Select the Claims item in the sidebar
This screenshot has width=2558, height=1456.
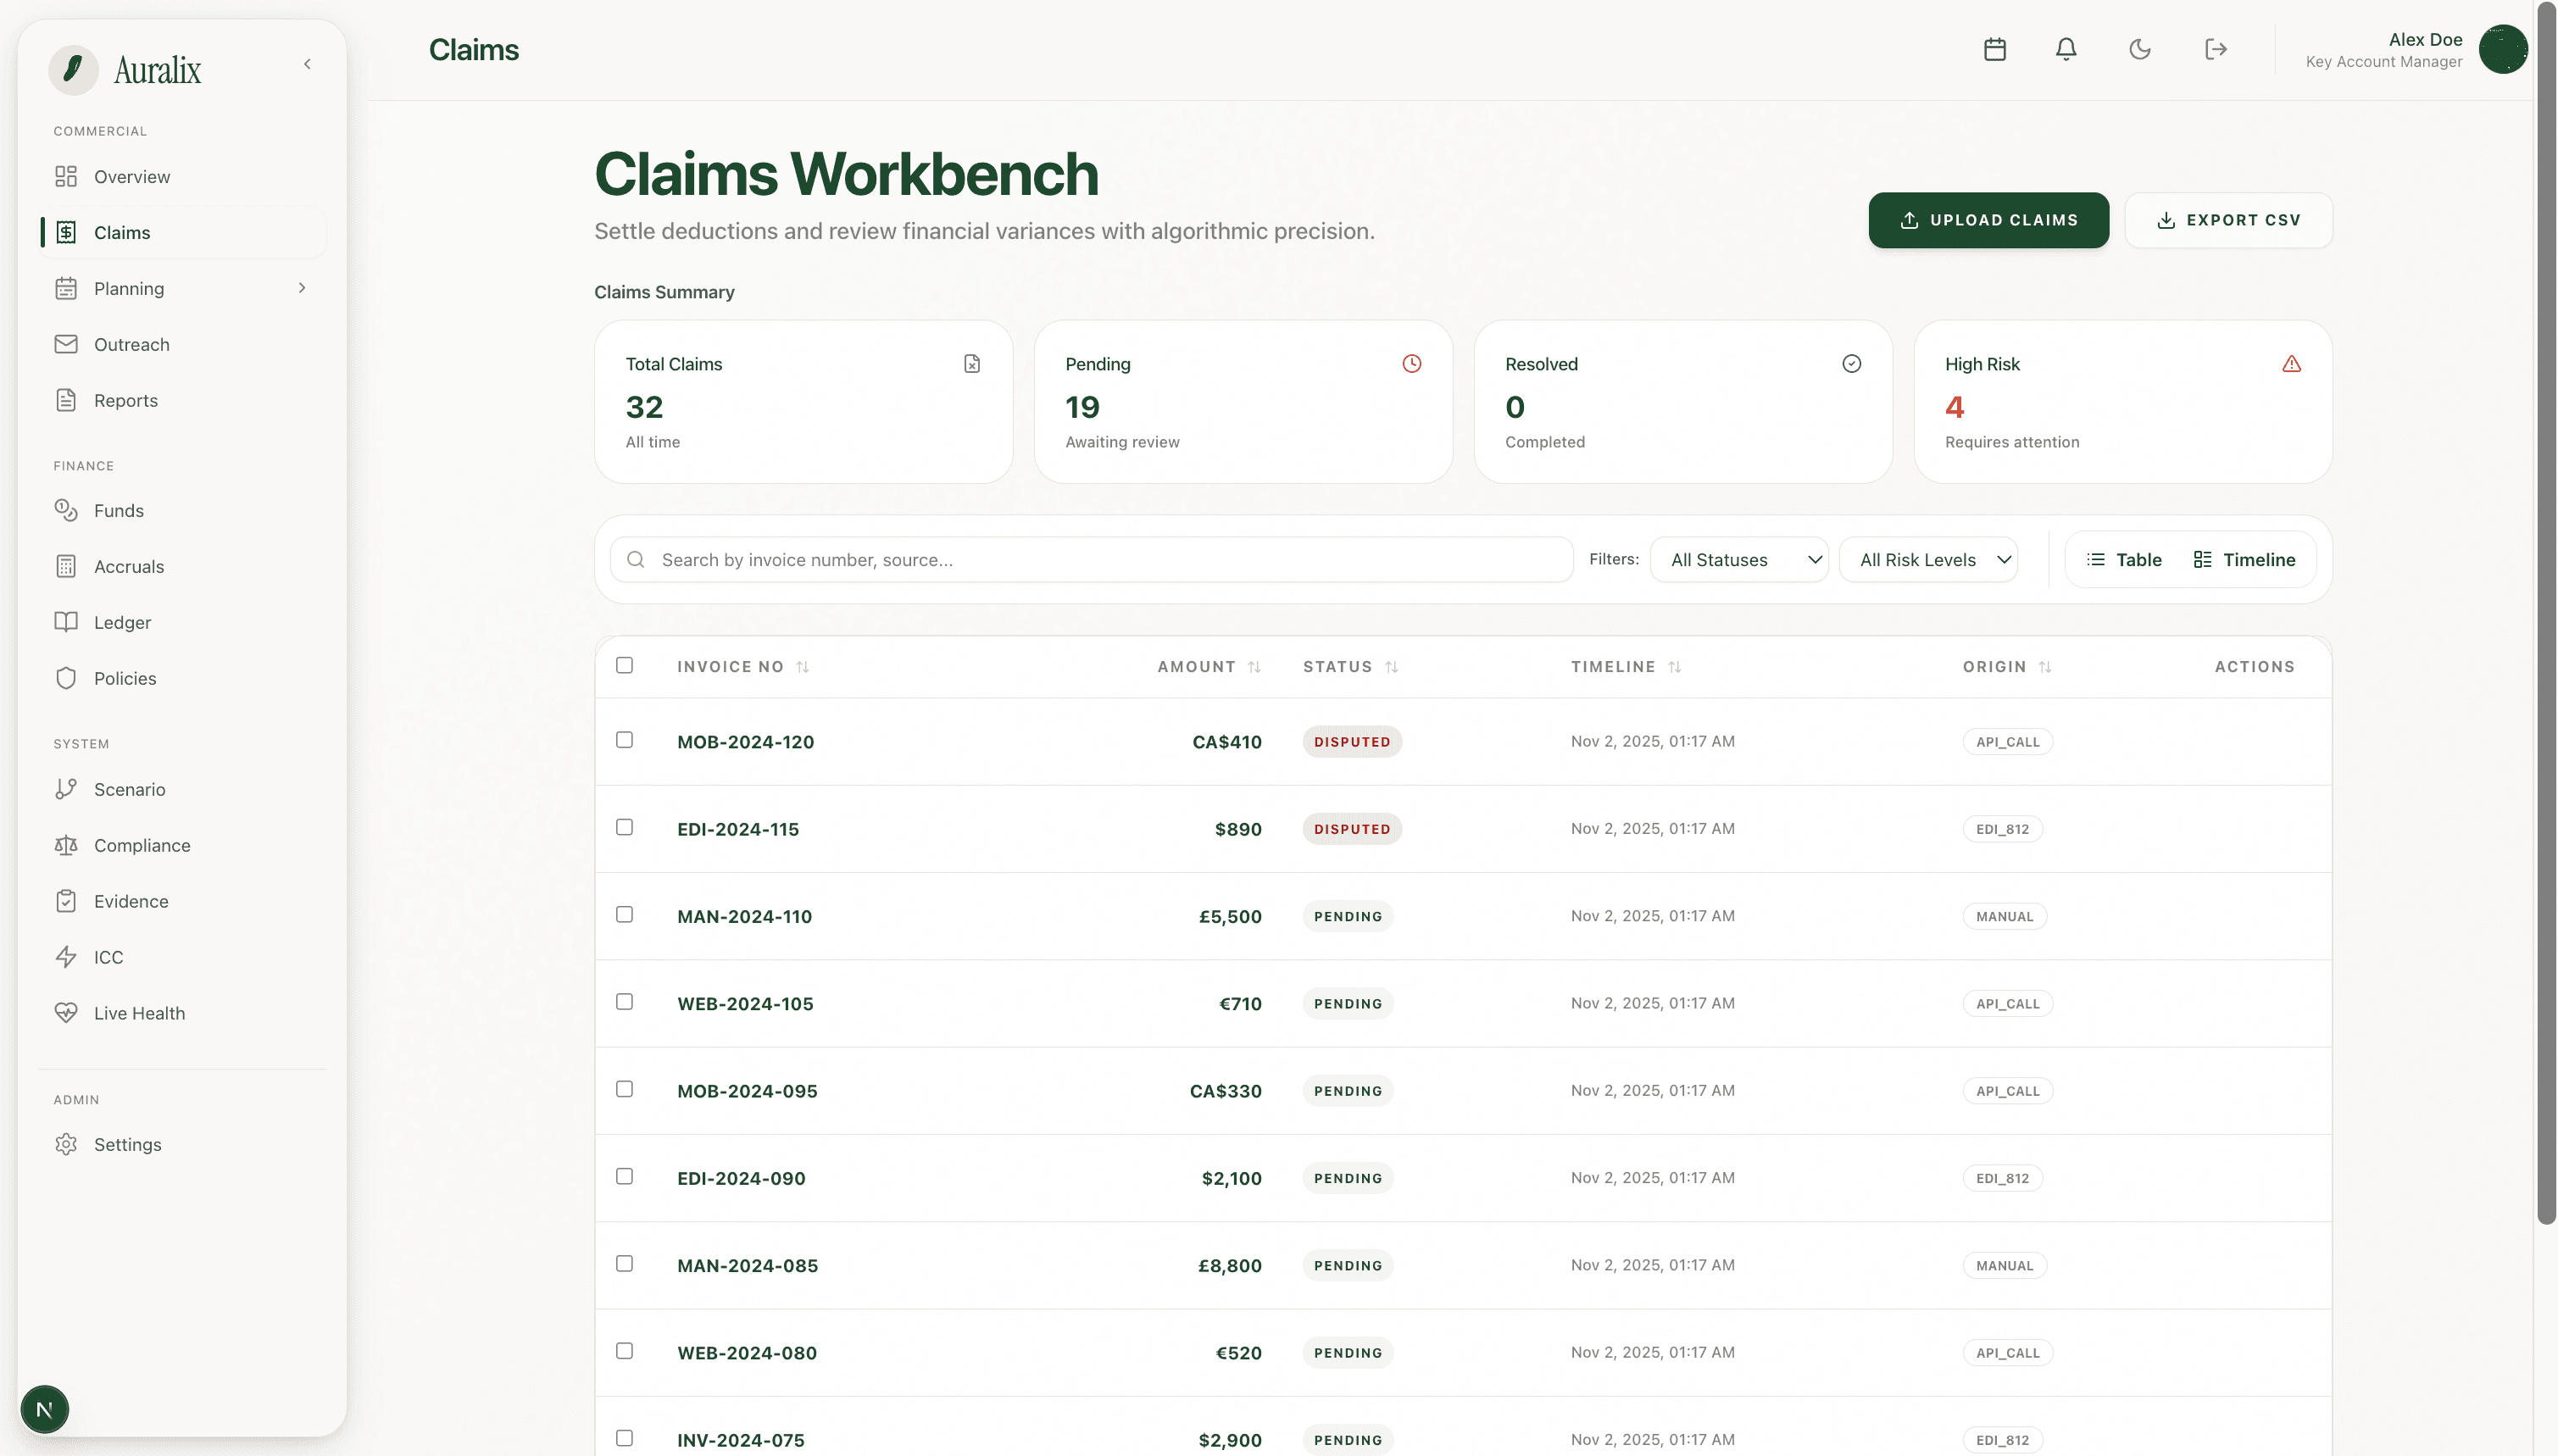[122, 232]
